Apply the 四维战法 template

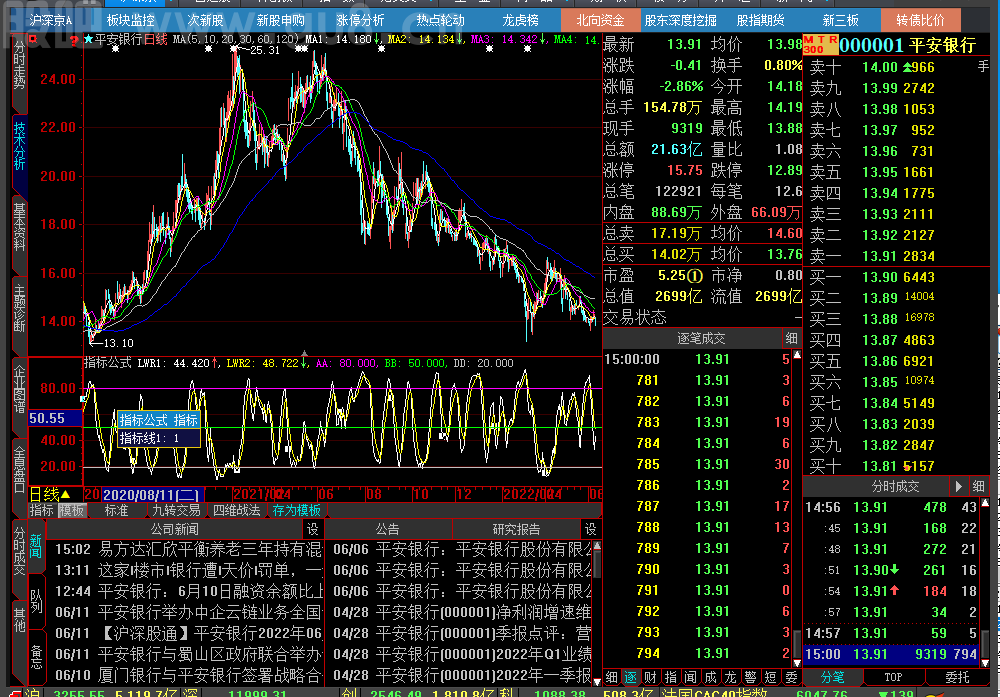point(236,511)
